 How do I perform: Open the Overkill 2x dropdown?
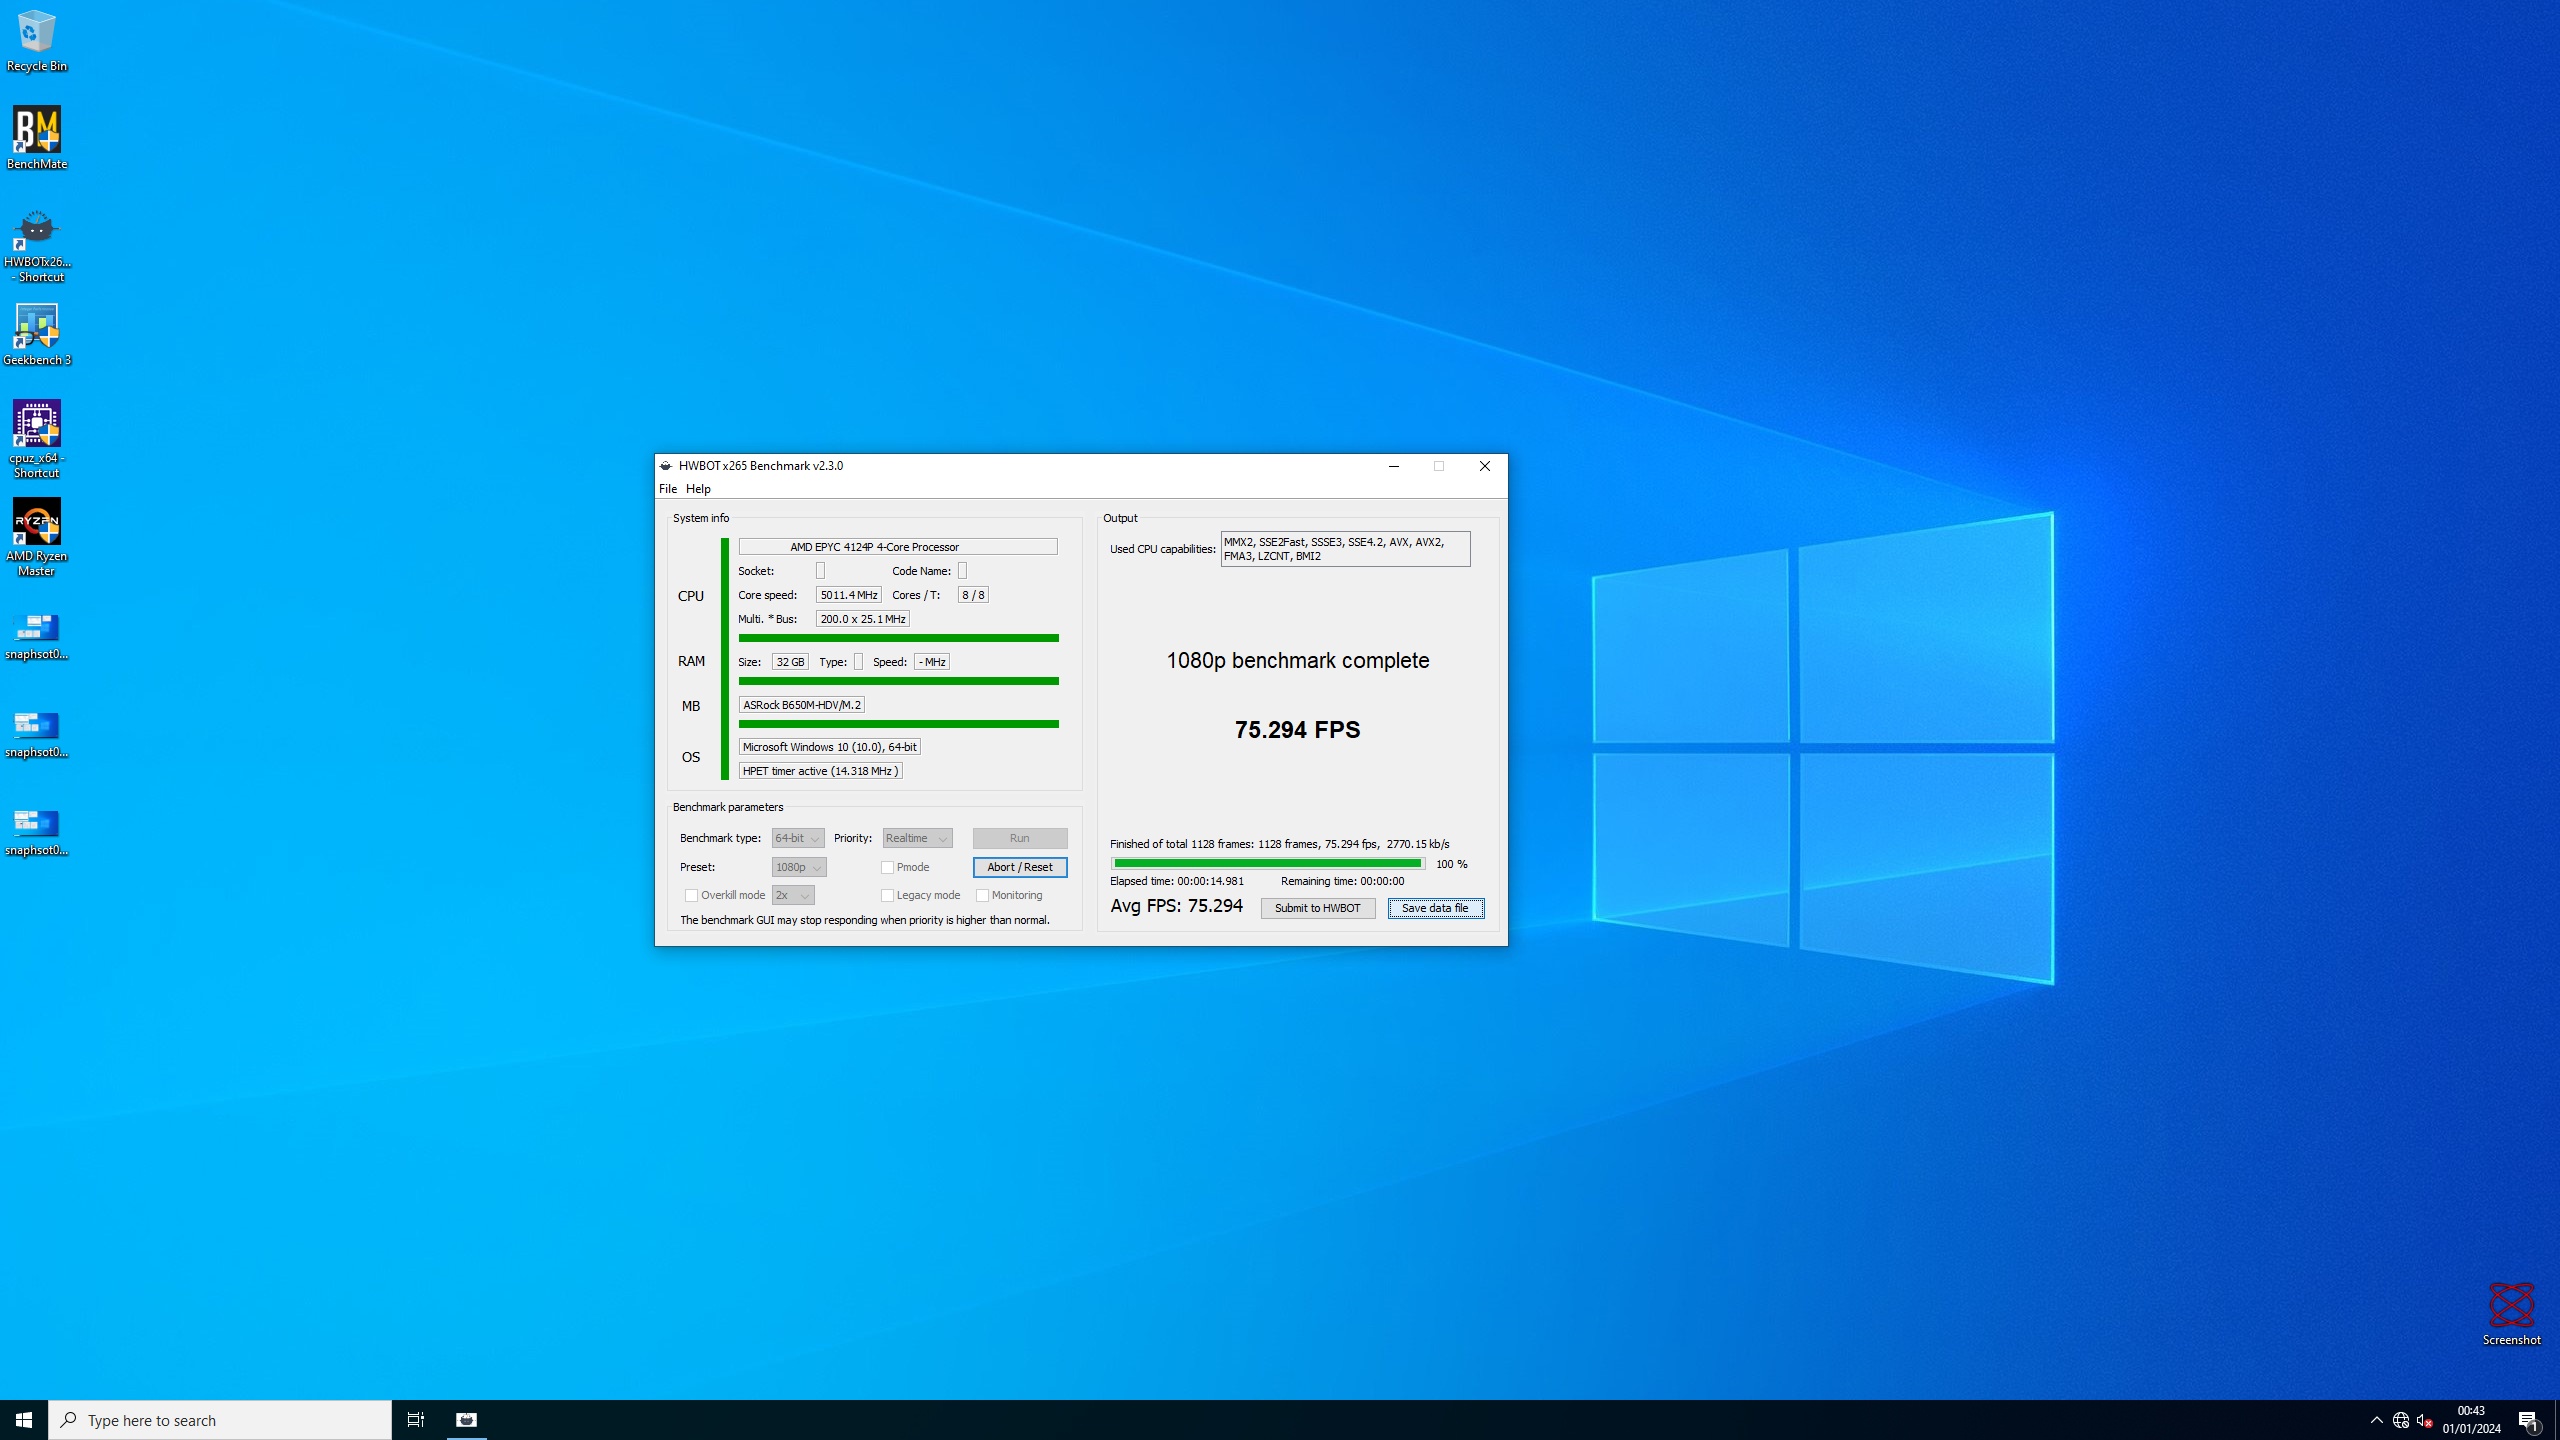(793, 895)
